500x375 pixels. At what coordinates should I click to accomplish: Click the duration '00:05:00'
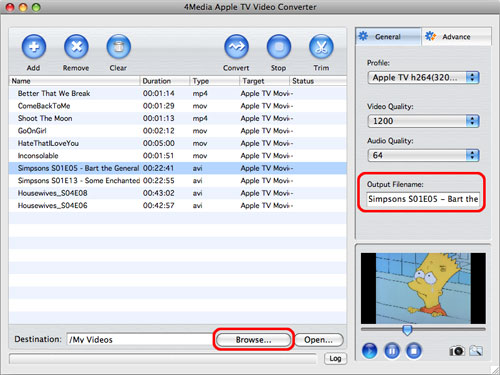pyautogui.click(x=159, y=143)
